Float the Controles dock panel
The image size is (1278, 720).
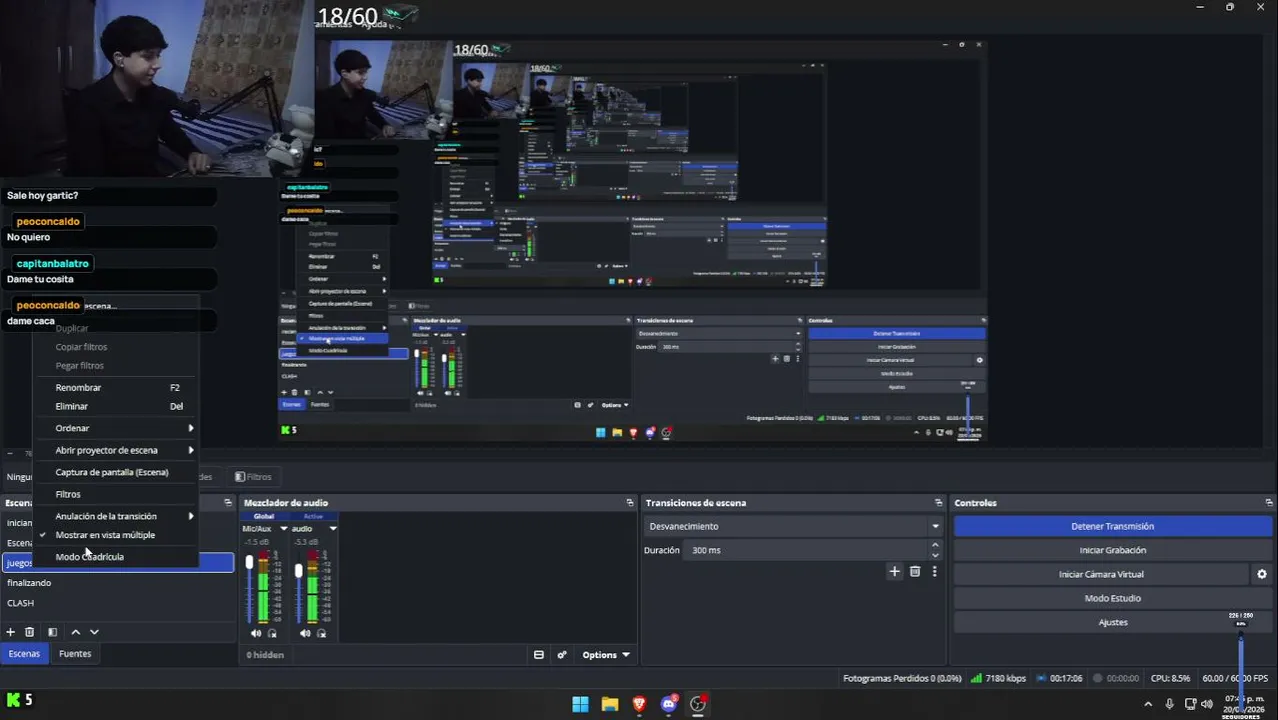click(x=1269, y=503)
